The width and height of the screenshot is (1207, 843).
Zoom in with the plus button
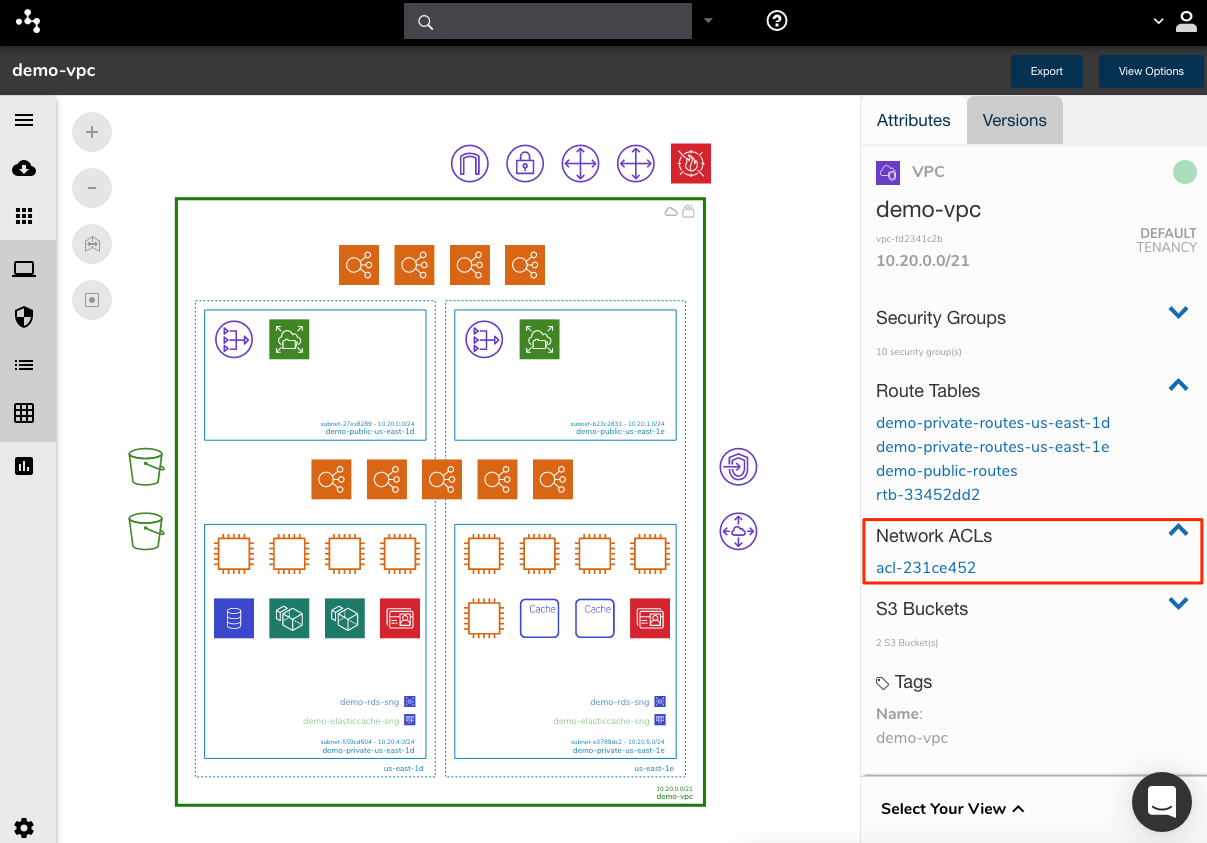coord(92,132)
